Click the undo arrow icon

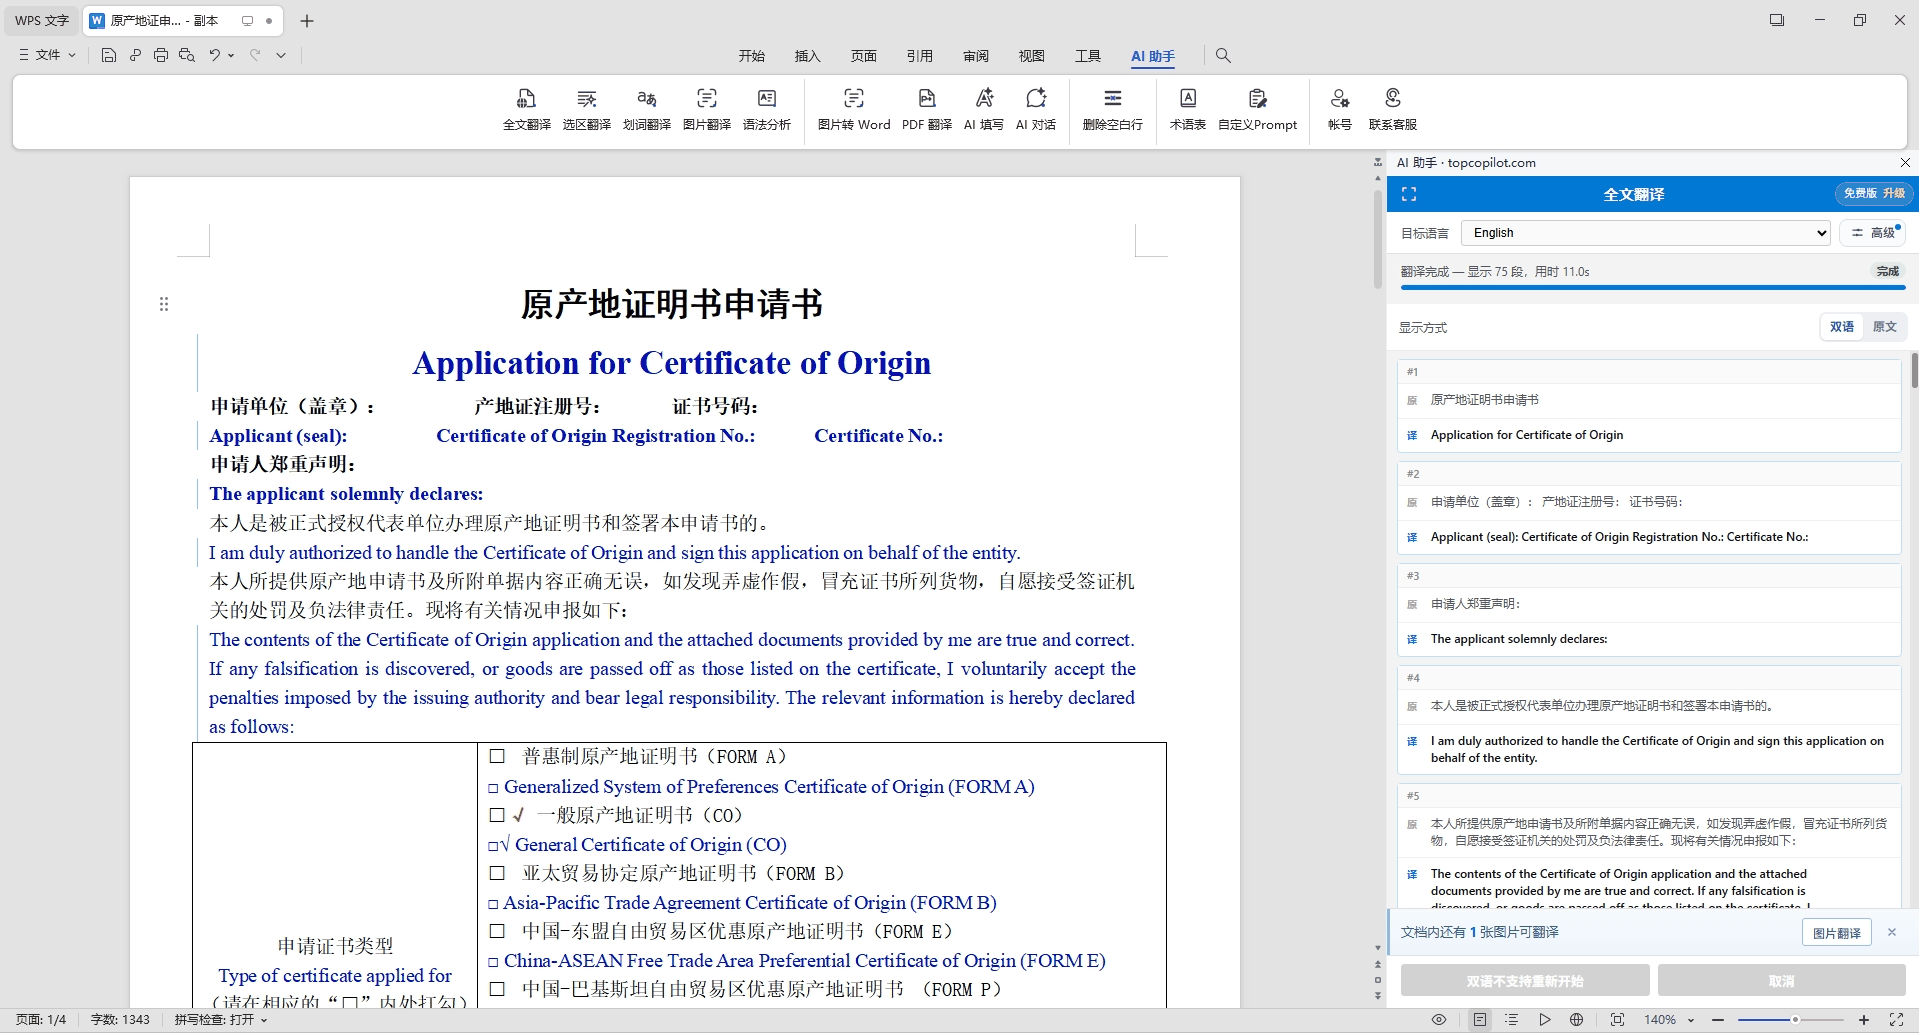tap(214, 55)
